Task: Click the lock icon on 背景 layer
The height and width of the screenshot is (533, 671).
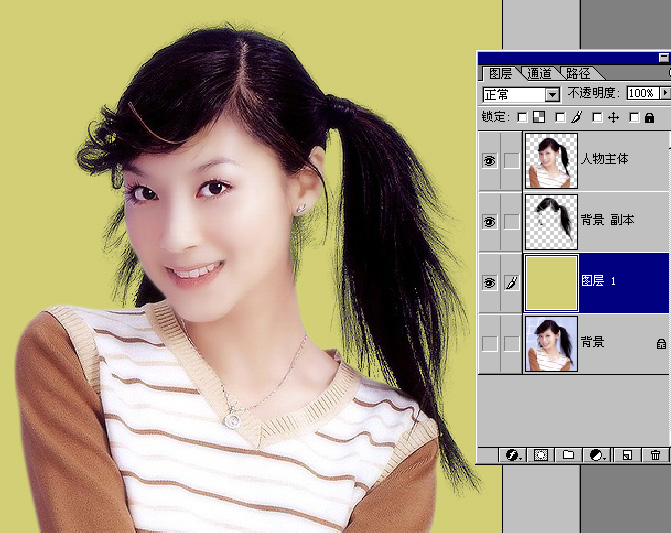Action: (661, 343)
